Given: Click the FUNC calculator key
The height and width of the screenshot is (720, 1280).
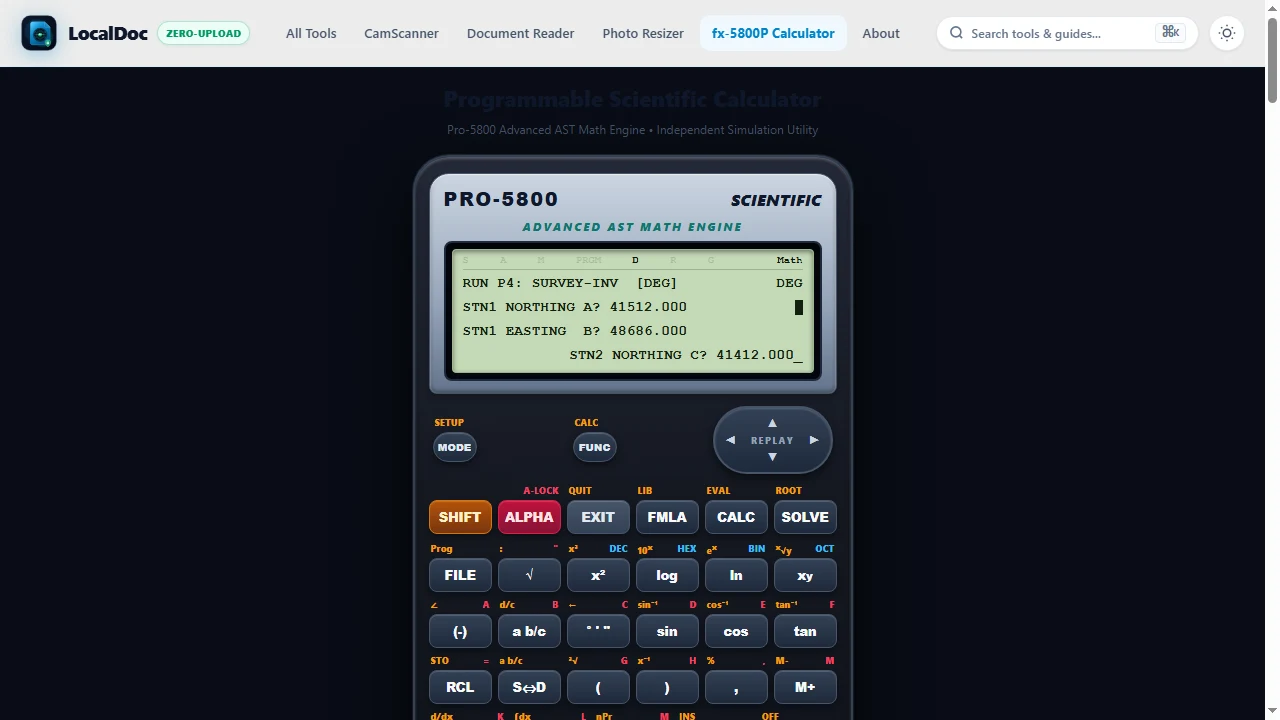Looking at the screenshot, I should pyautogui.click(x=594, y=447).
